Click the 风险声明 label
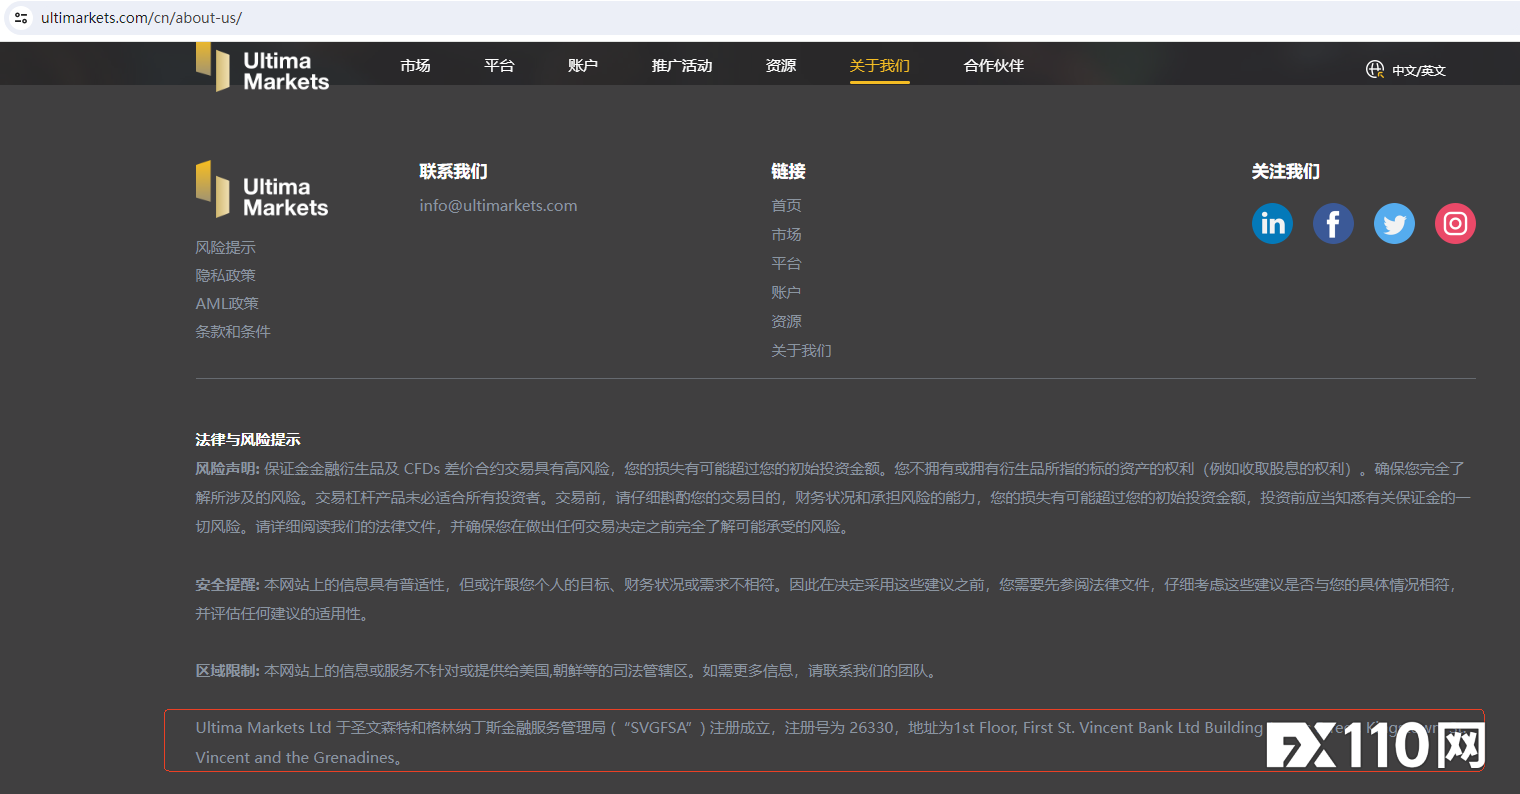Screen dimensions: 1520x794 point(227,468)
